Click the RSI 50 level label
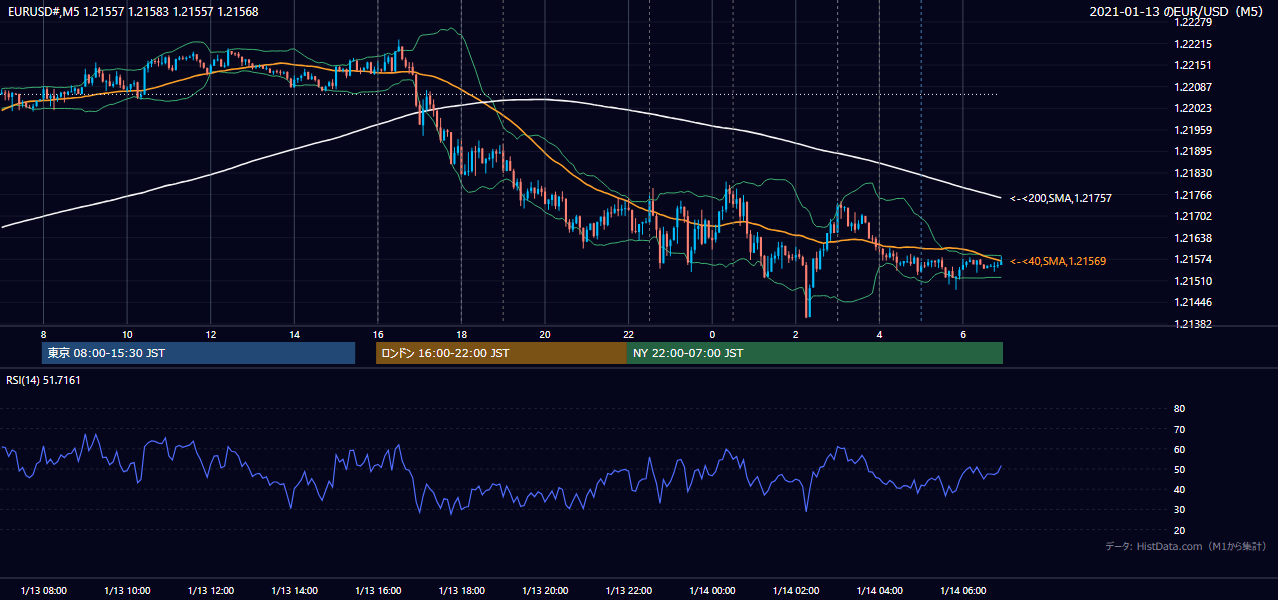 pyautogui.click(x=1179, y=470)
